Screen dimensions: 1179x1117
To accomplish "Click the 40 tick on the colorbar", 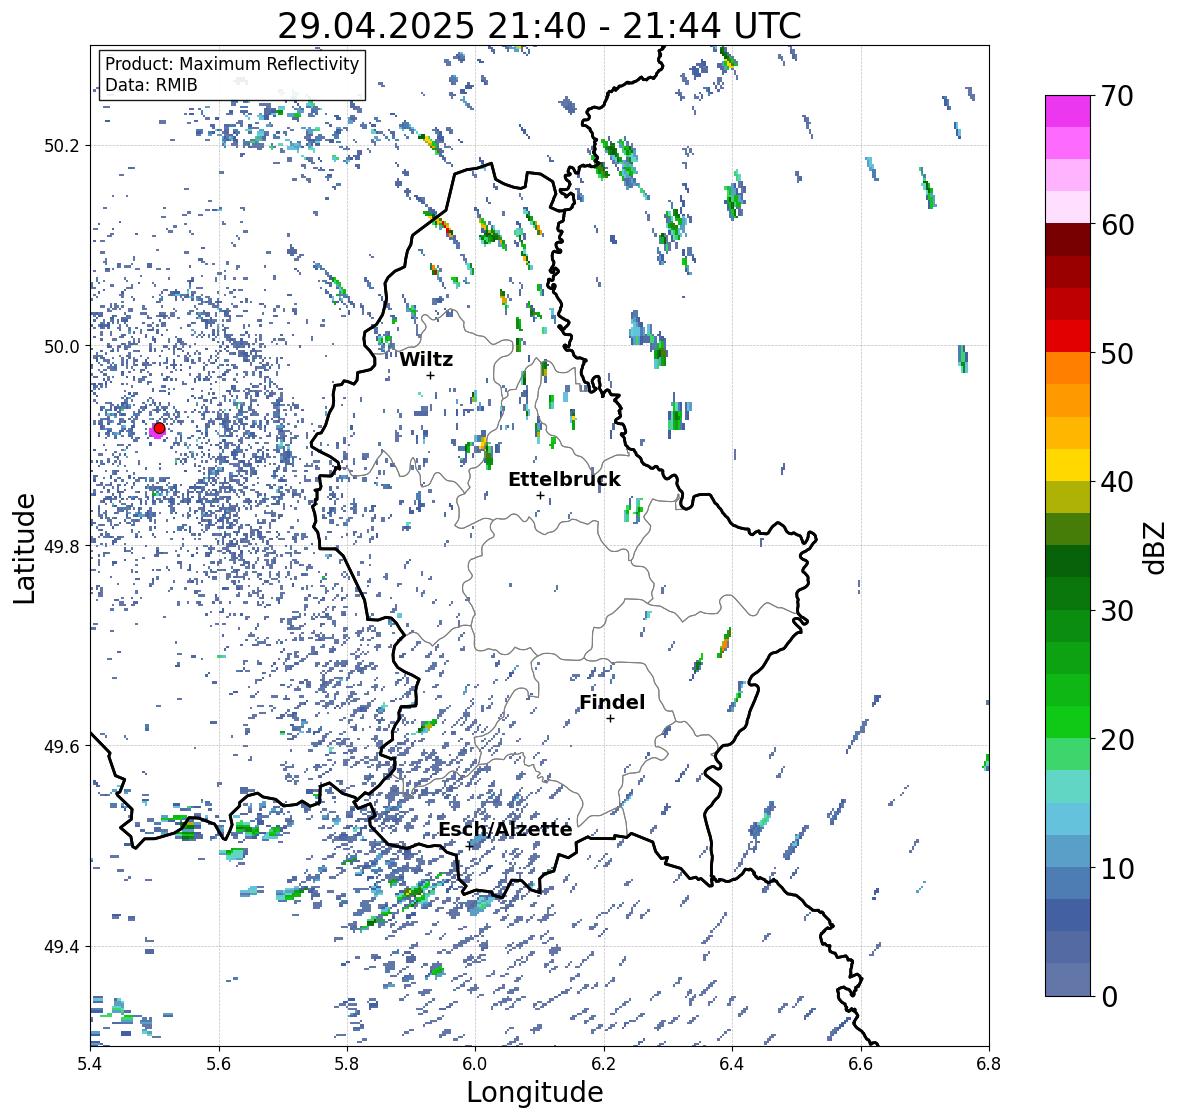I will click(1117, 482).
